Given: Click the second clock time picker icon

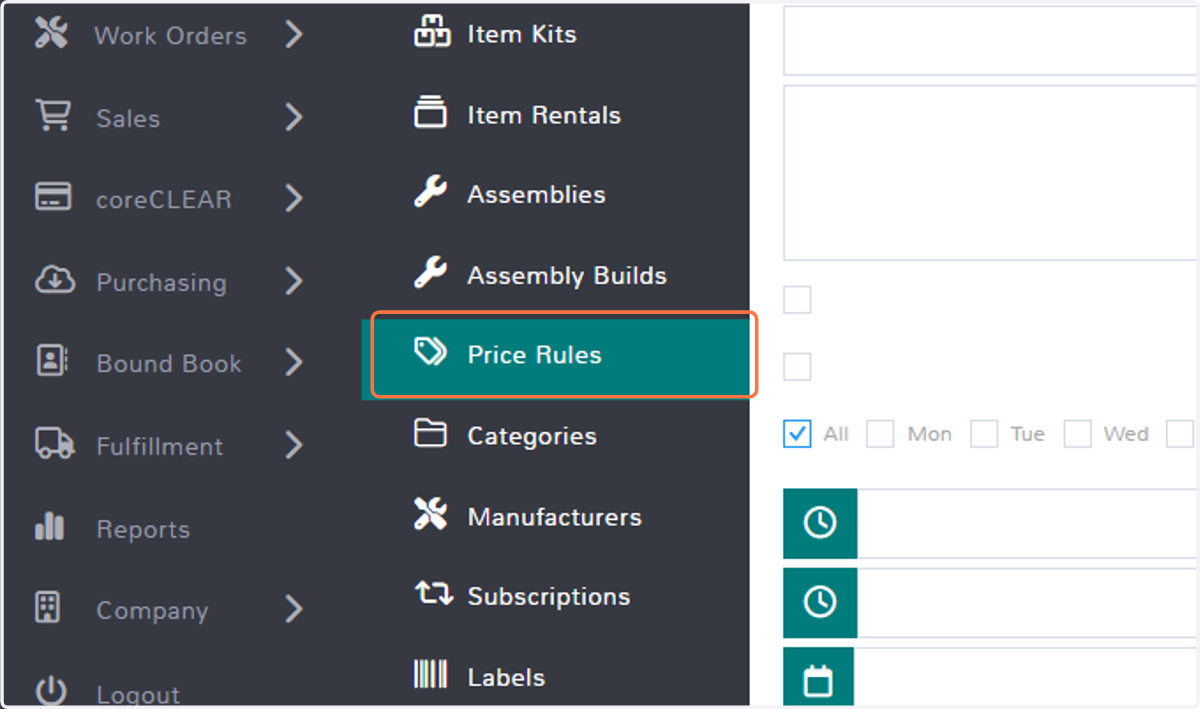Looking at the screenshot, I should (x=820, y=602).
